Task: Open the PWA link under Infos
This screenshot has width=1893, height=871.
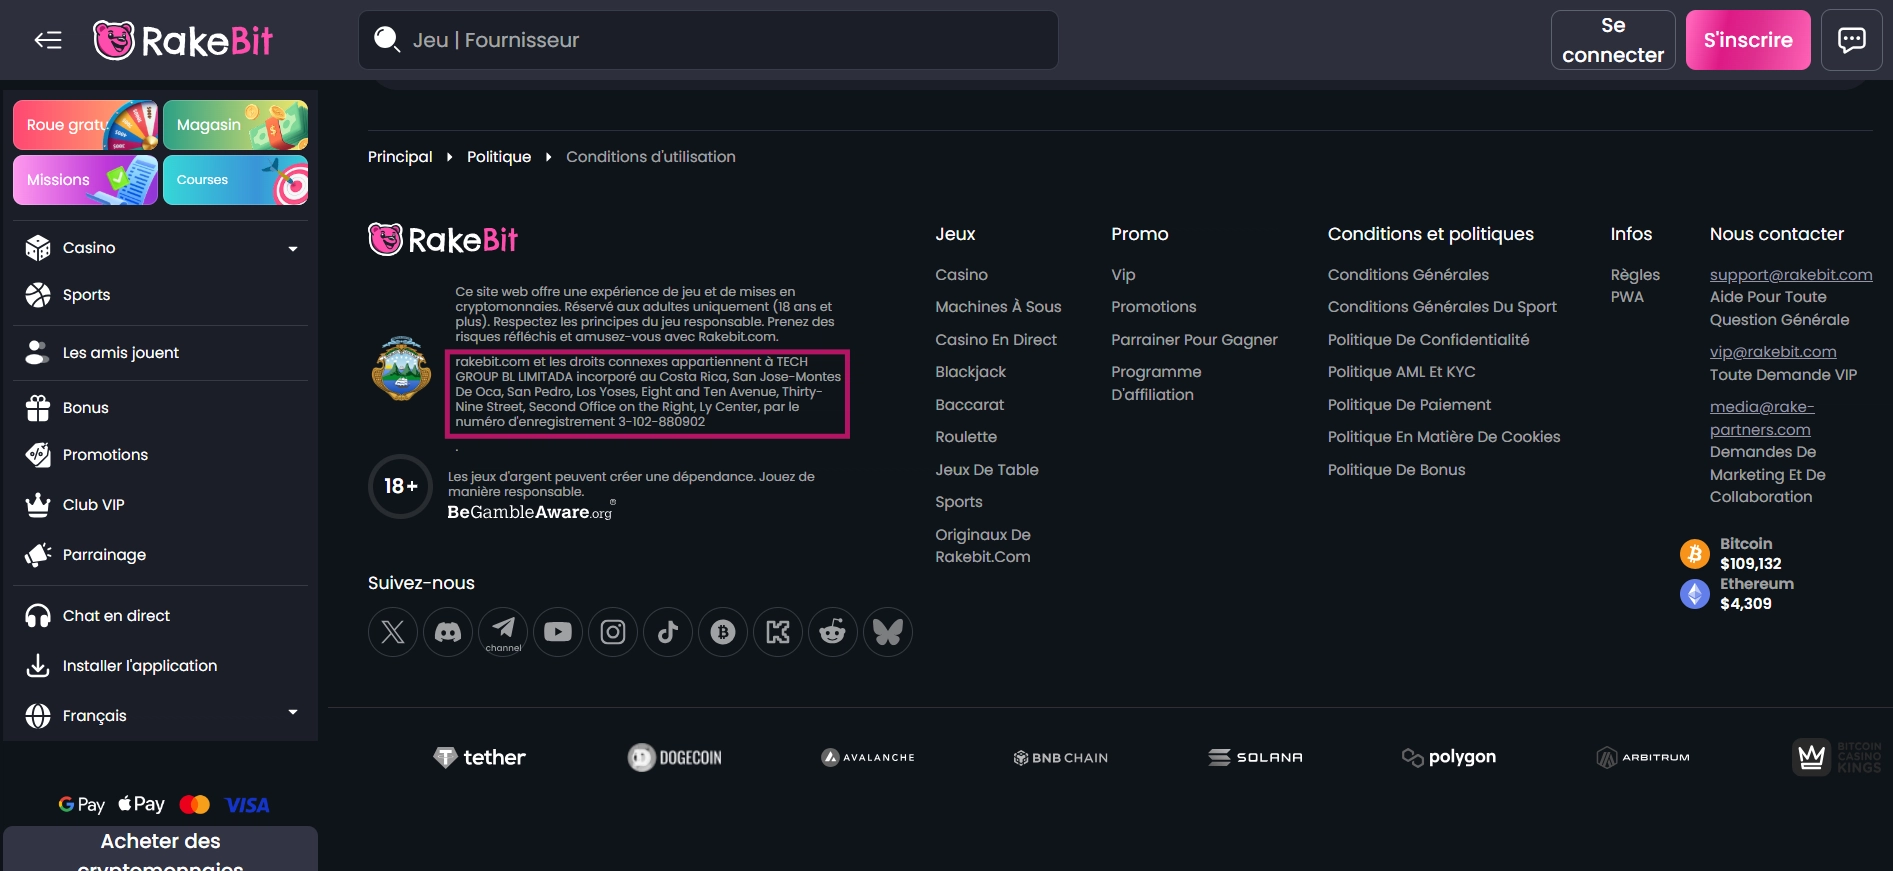Action: (1627, 297)
